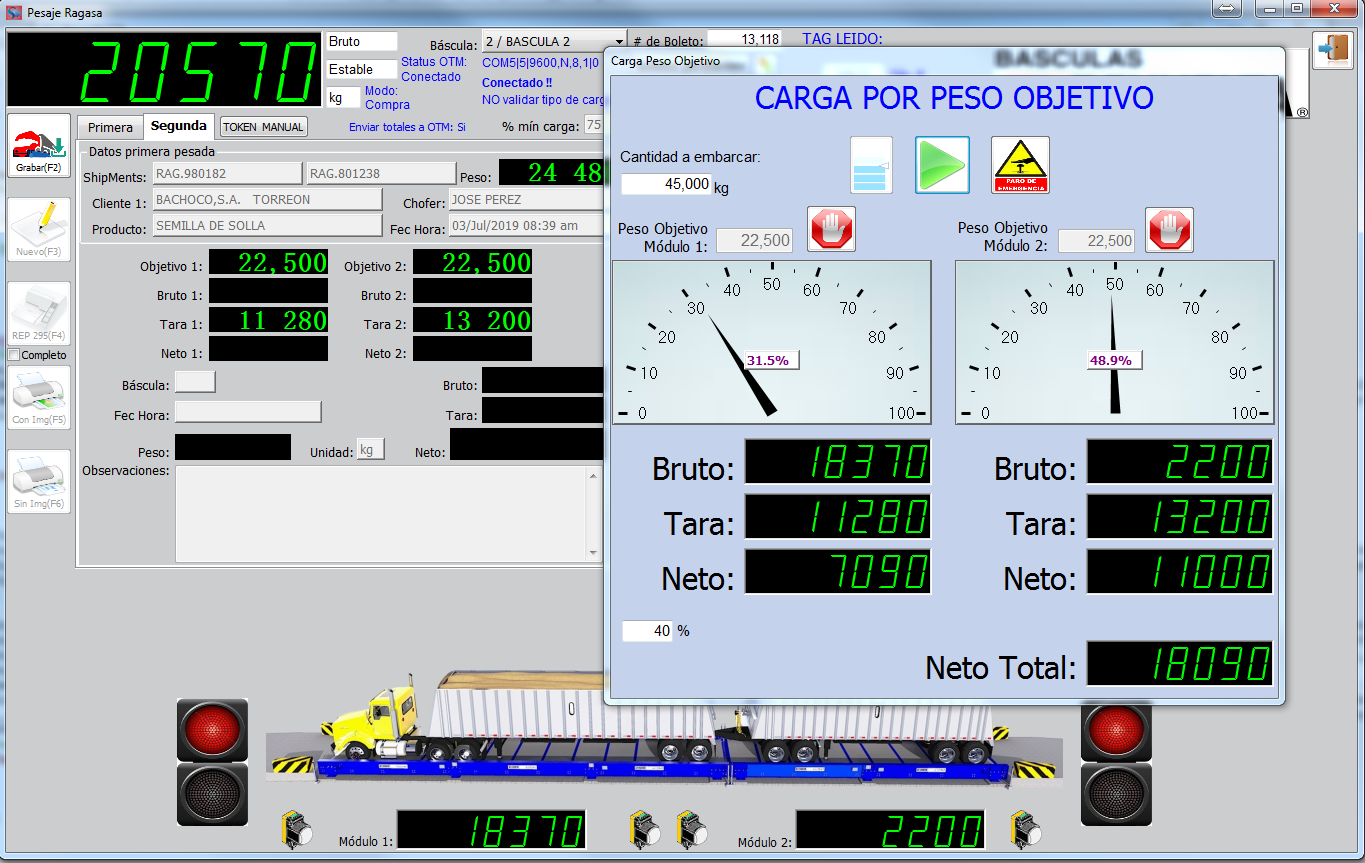
Task: Click the blue stacked bars load icon
Action: click(x=871, y=165)
